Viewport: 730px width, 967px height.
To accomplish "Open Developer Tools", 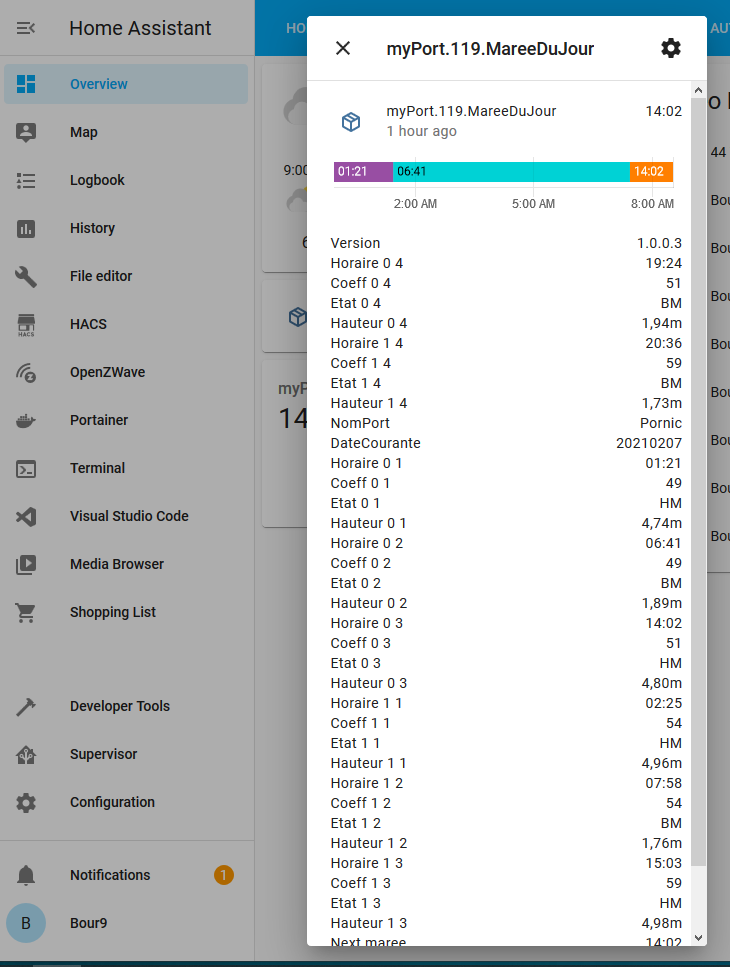I will 119,706.
